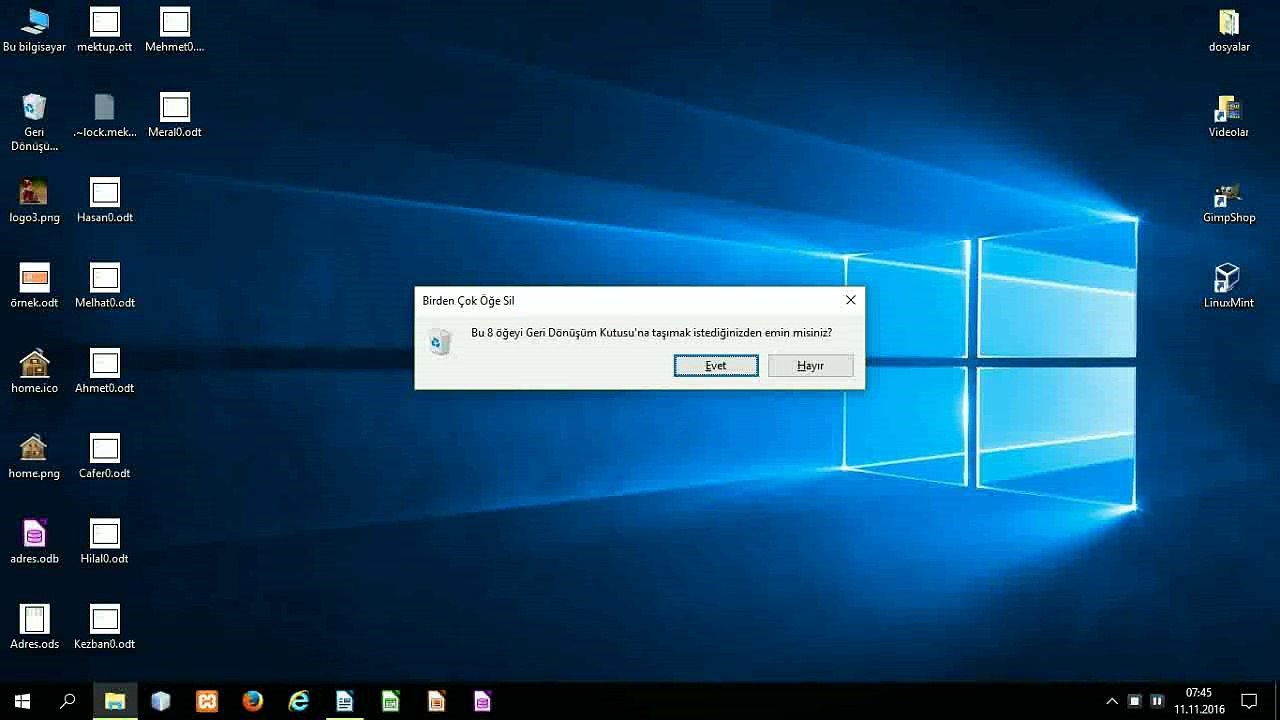1280x720 pixels.
Task: Open the Windows Start menu
Action: click(22, 701)
